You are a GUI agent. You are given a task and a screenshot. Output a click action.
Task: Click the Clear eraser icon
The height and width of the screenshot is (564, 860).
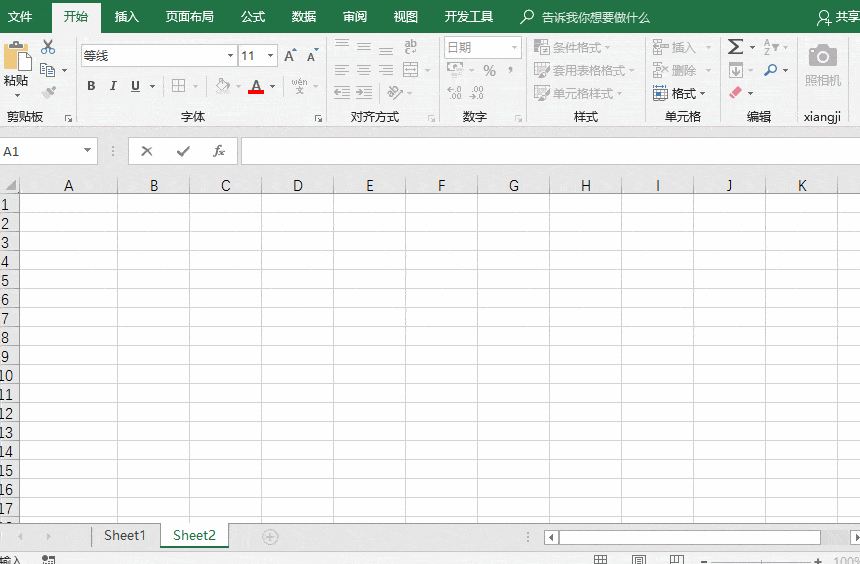[x=736, y=93]
